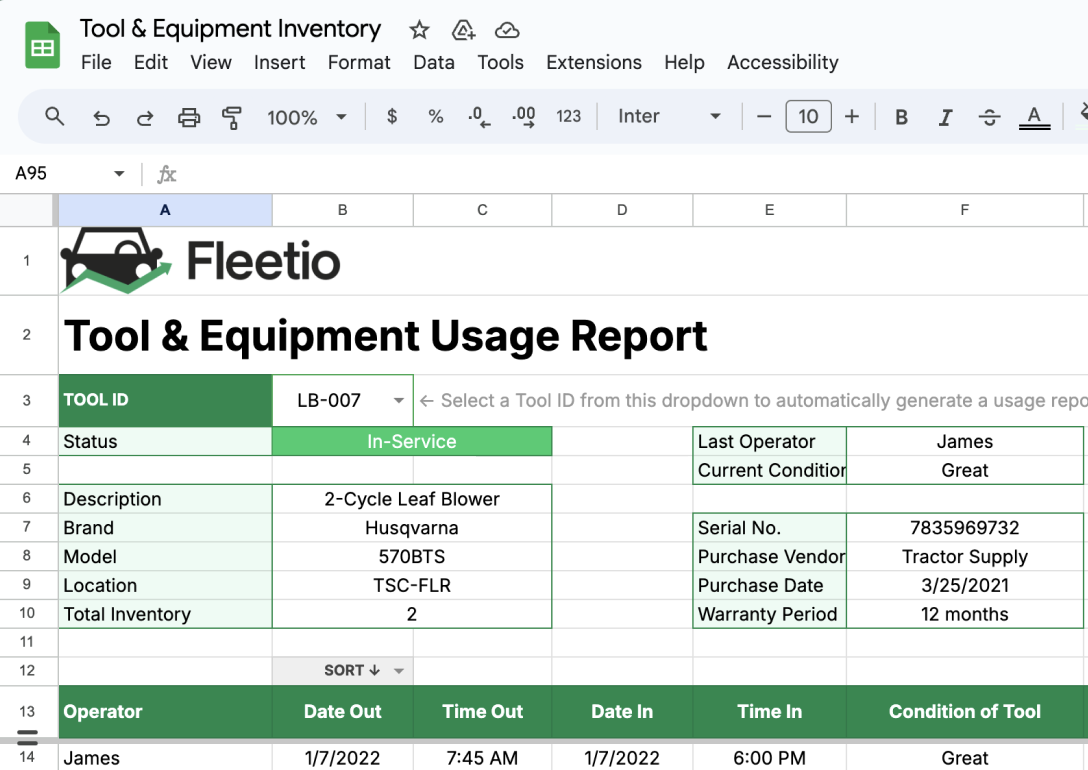The height and width of the screenshot is (770, 1088).
Task: Select the 12 months warranty cell
Action: (x=964, y=614)
